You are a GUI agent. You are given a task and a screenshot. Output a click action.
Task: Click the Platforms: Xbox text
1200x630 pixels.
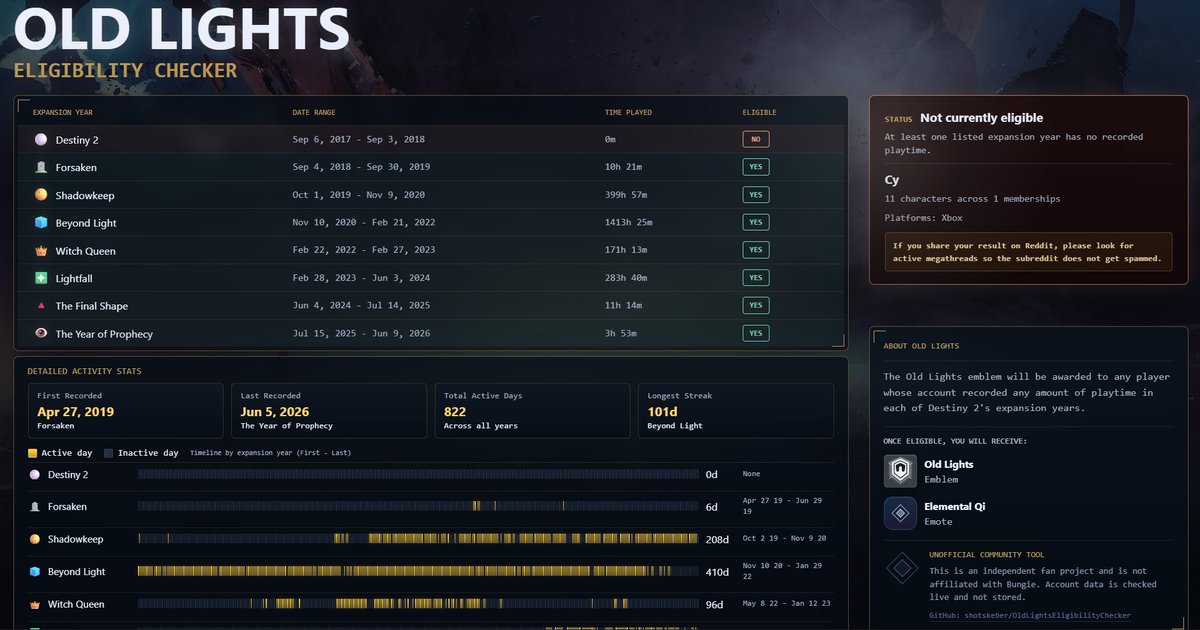[923, 217]
